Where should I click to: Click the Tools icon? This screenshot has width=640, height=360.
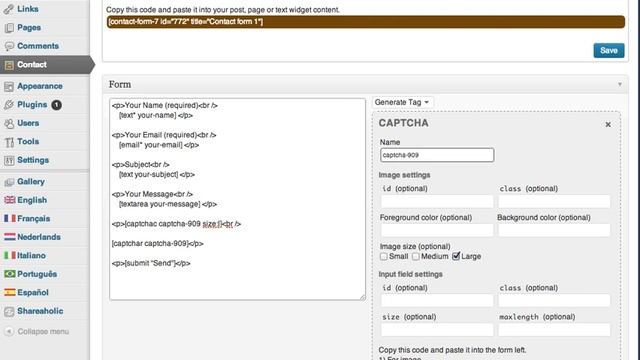coord(9,142)
